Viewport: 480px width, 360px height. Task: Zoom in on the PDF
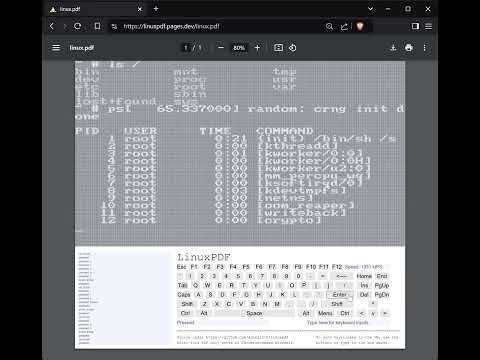257,48
